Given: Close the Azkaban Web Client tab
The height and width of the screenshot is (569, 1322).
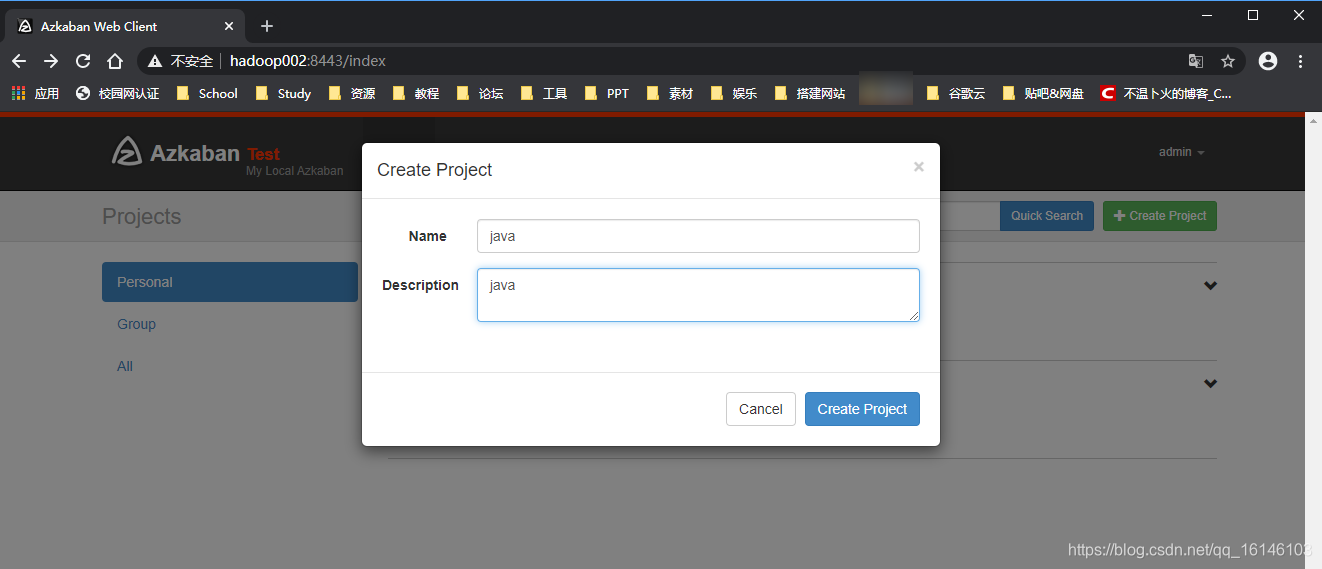Looking at the screenshot, I should (229, 26).
